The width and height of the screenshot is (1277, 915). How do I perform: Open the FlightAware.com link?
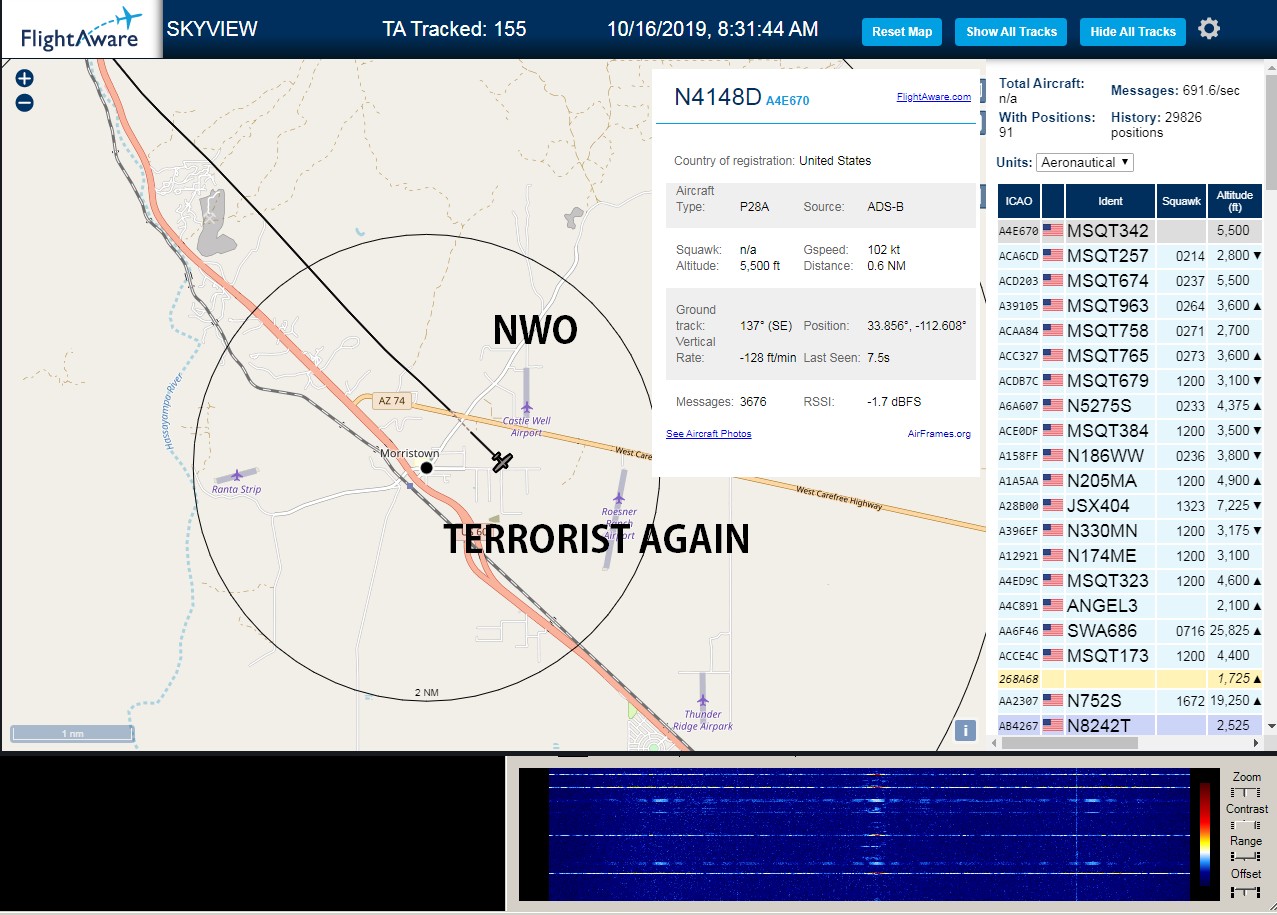click(x=934, y=97)
